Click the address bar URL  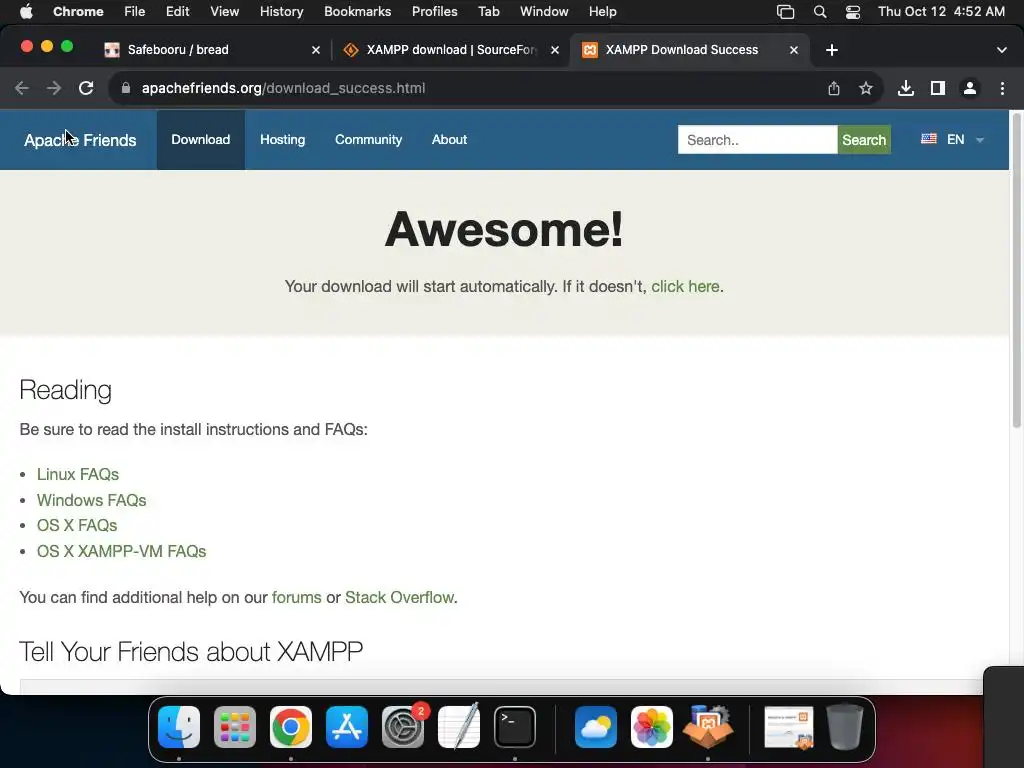[283, 88]
